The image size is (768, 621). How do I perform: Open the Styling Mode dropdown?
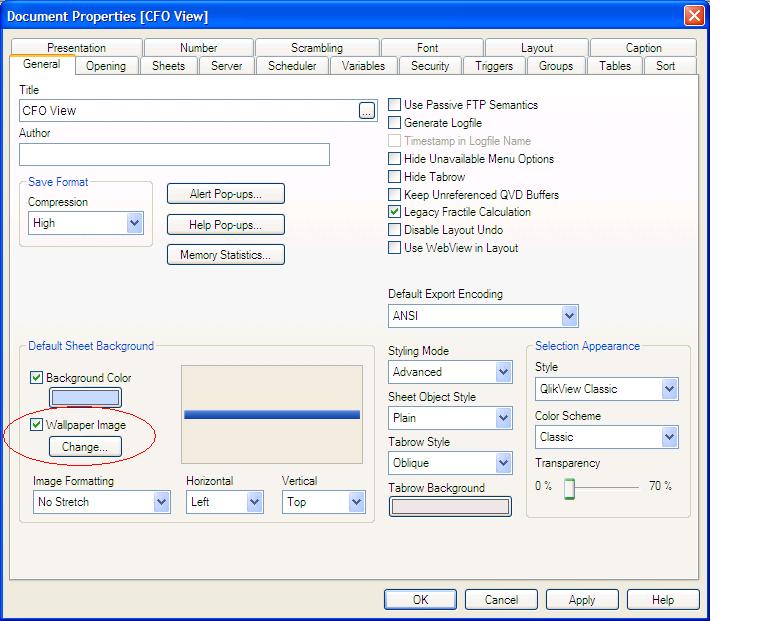503,372
